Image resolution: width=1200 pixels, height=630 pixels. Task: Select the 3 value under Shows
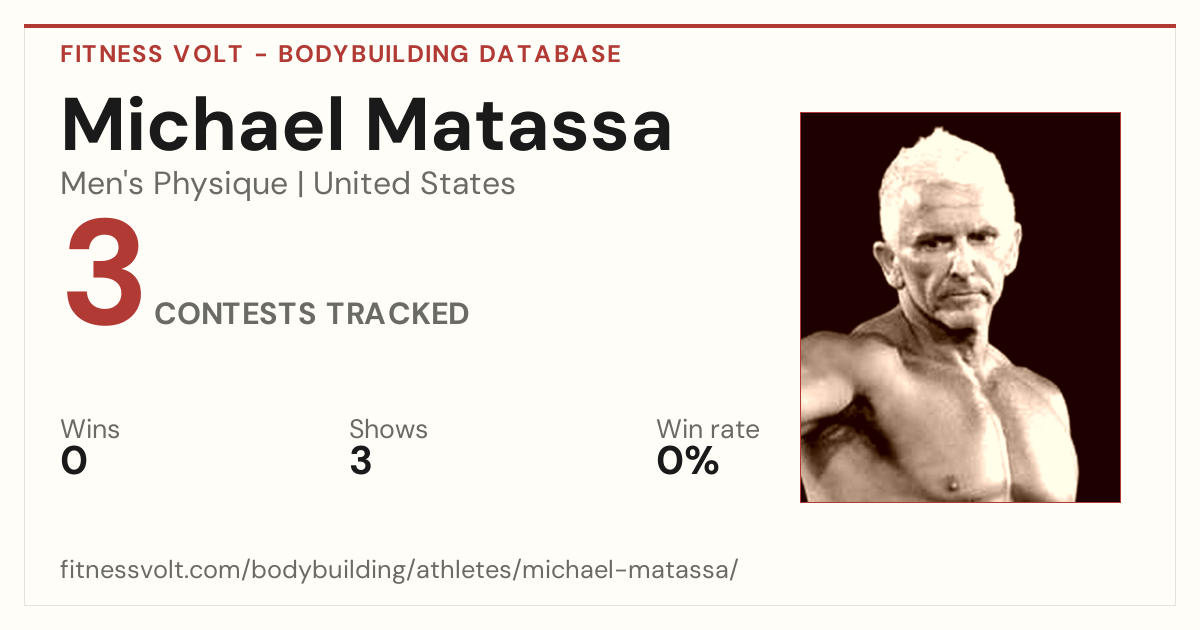pyautogui.click(x=360, y=461)
